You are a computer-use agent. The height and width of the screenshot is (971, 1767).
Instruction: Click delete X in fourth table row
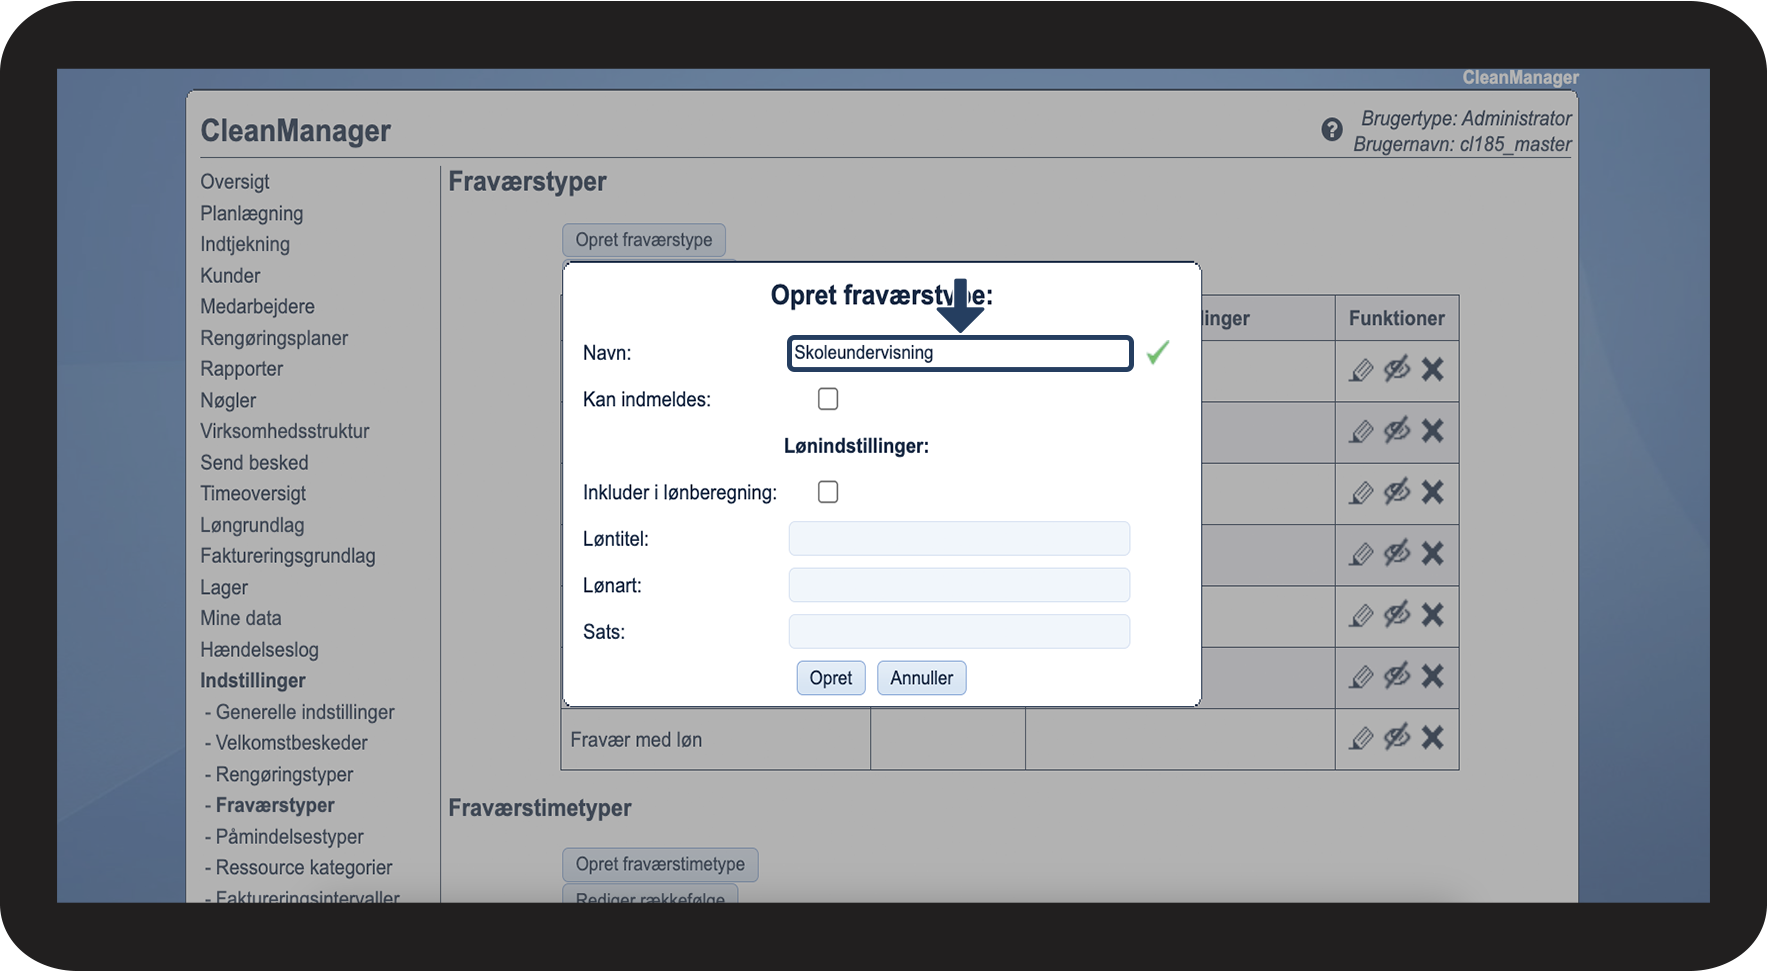click(1432, 554)
